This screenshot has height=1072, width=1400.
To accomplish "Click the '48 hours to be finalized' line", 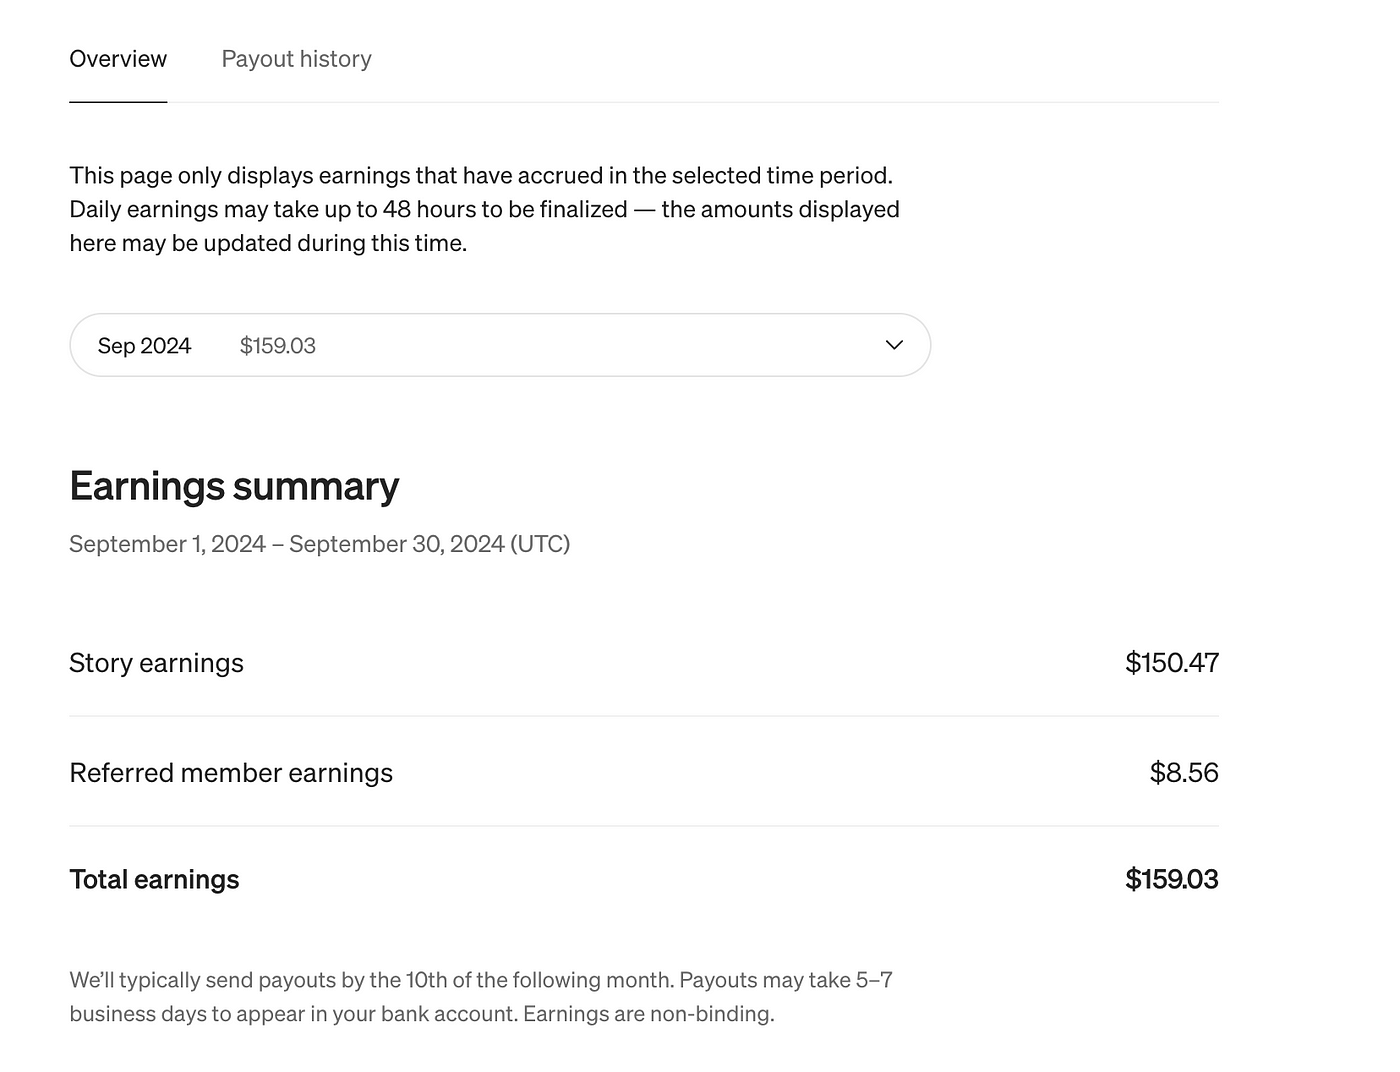I will coord(484,209).
